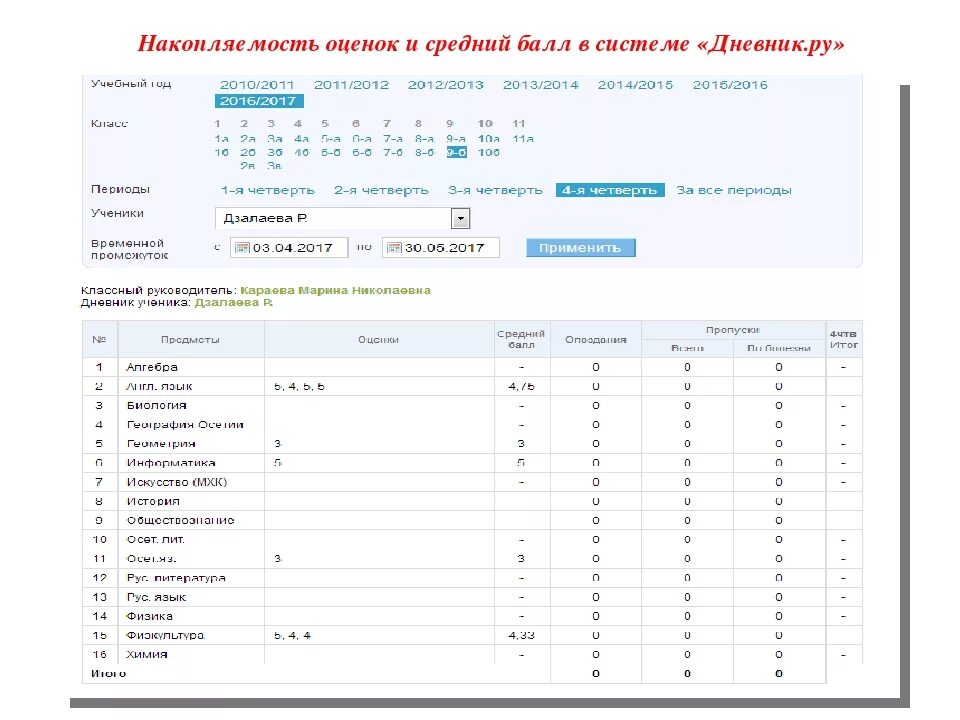Click the Опоздания column header
This screenshot has height=720, width=960.
(x=596, y=340)
